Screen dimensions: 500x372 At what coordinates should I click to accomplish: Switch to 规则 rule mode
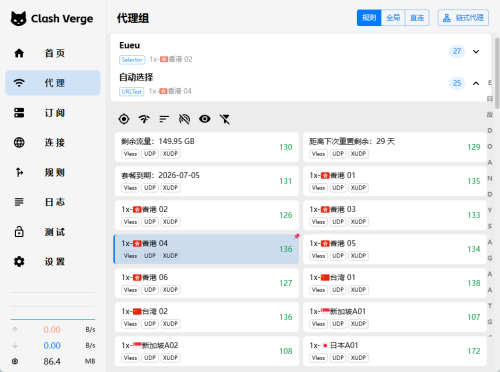point(369,18)
